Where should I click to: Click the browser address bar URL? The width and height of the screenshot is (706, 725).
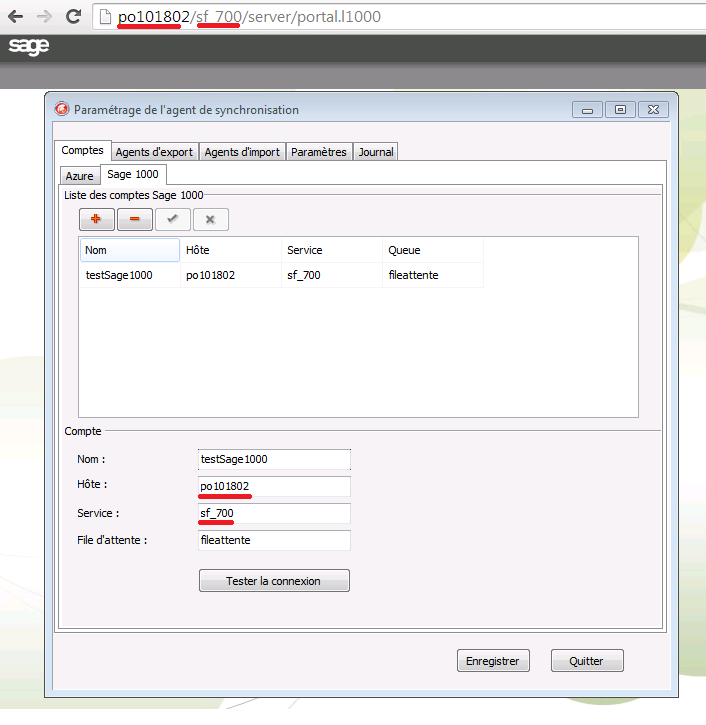click(249, 17)
